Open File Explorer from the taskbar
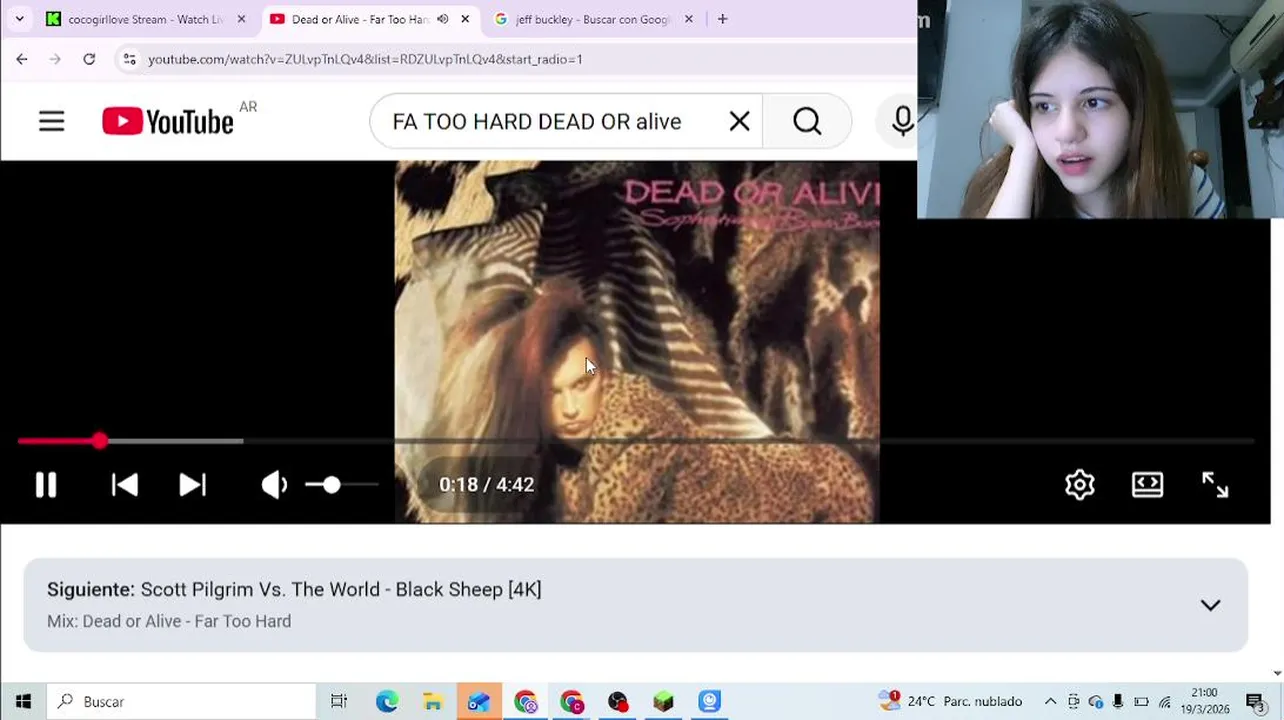This screenshot has height=720, width=1284. tap(432, 702)
